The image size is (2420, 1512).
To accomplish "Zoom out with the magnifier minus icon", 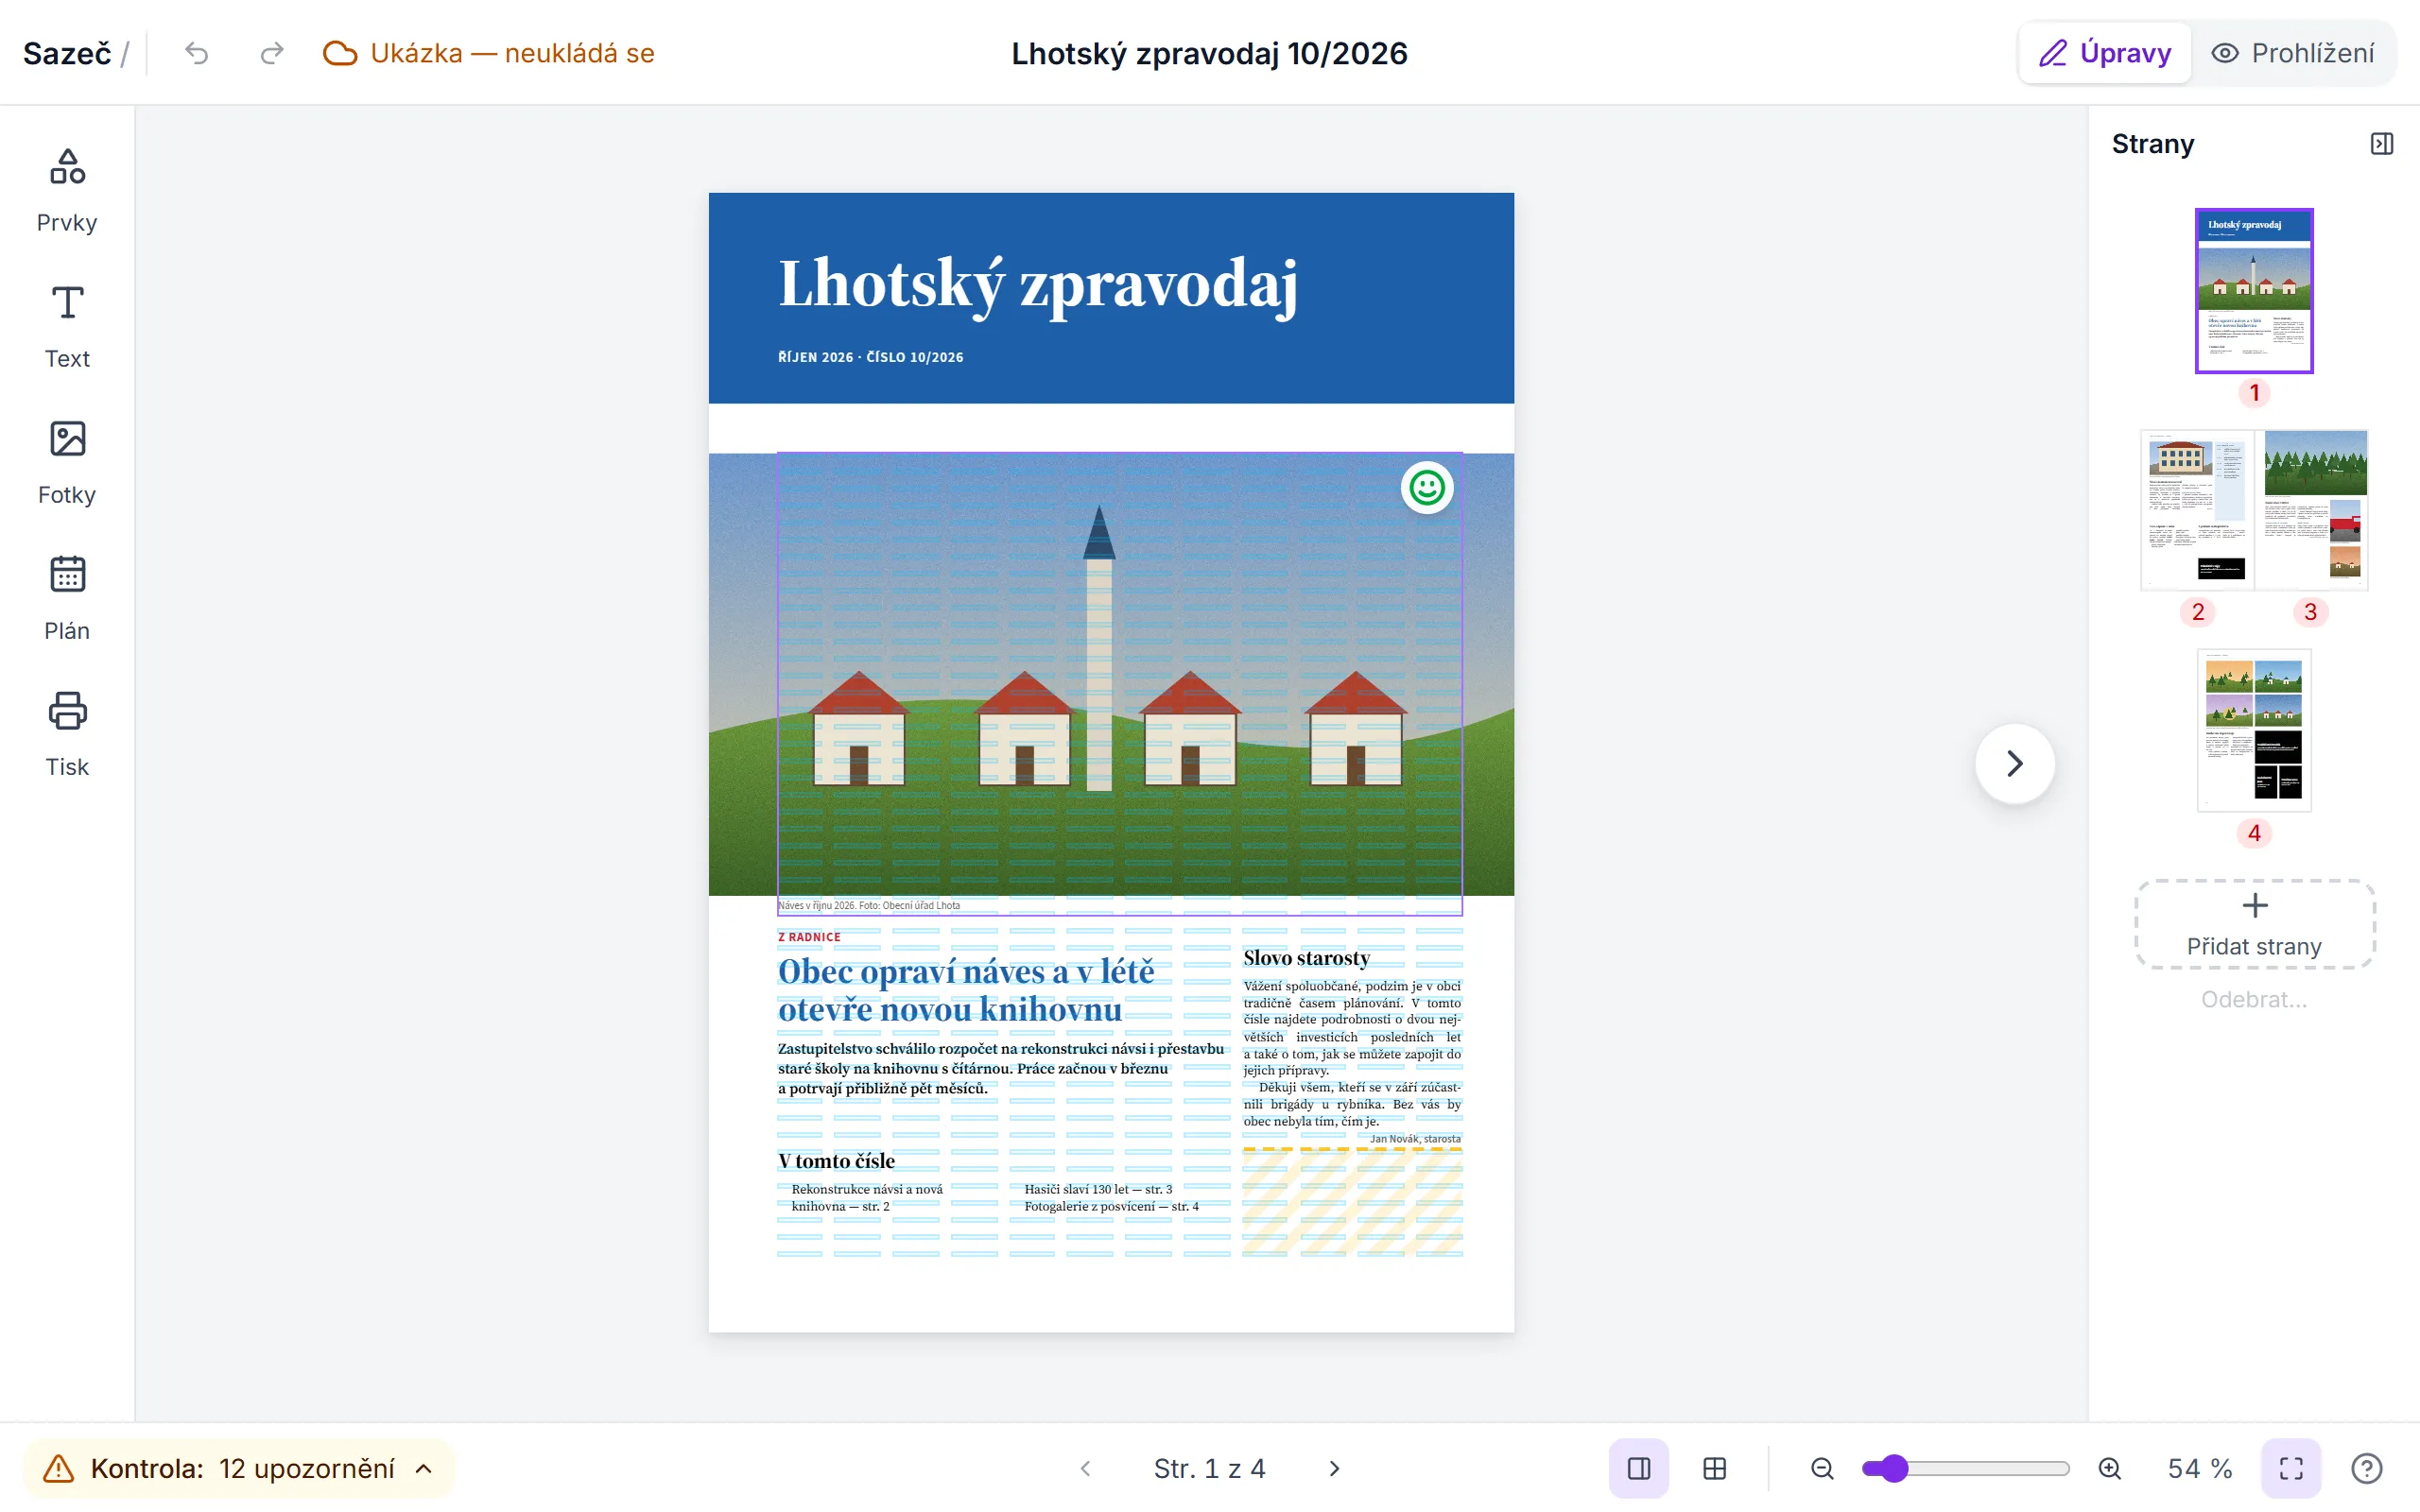I will [x=1822, y=1468].
